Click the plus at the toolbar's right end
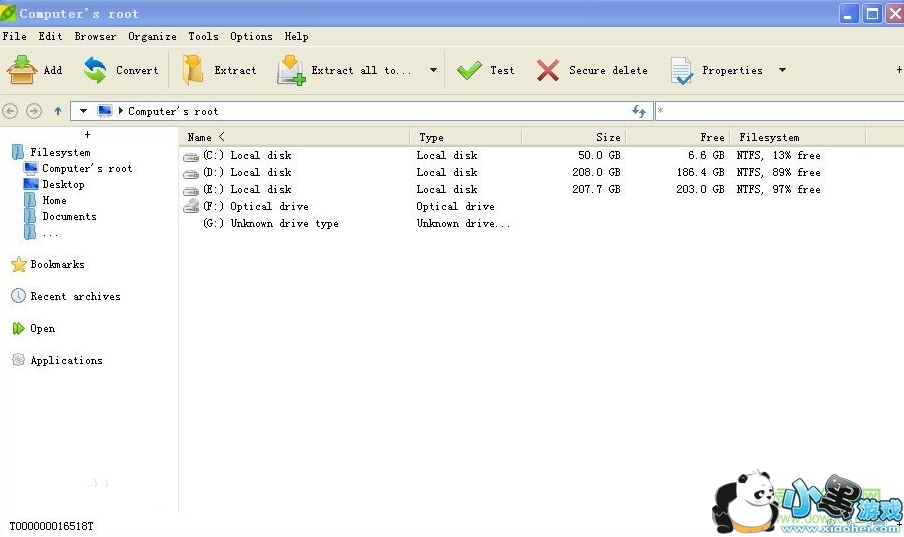904x537 pixels. pos(899,70)
